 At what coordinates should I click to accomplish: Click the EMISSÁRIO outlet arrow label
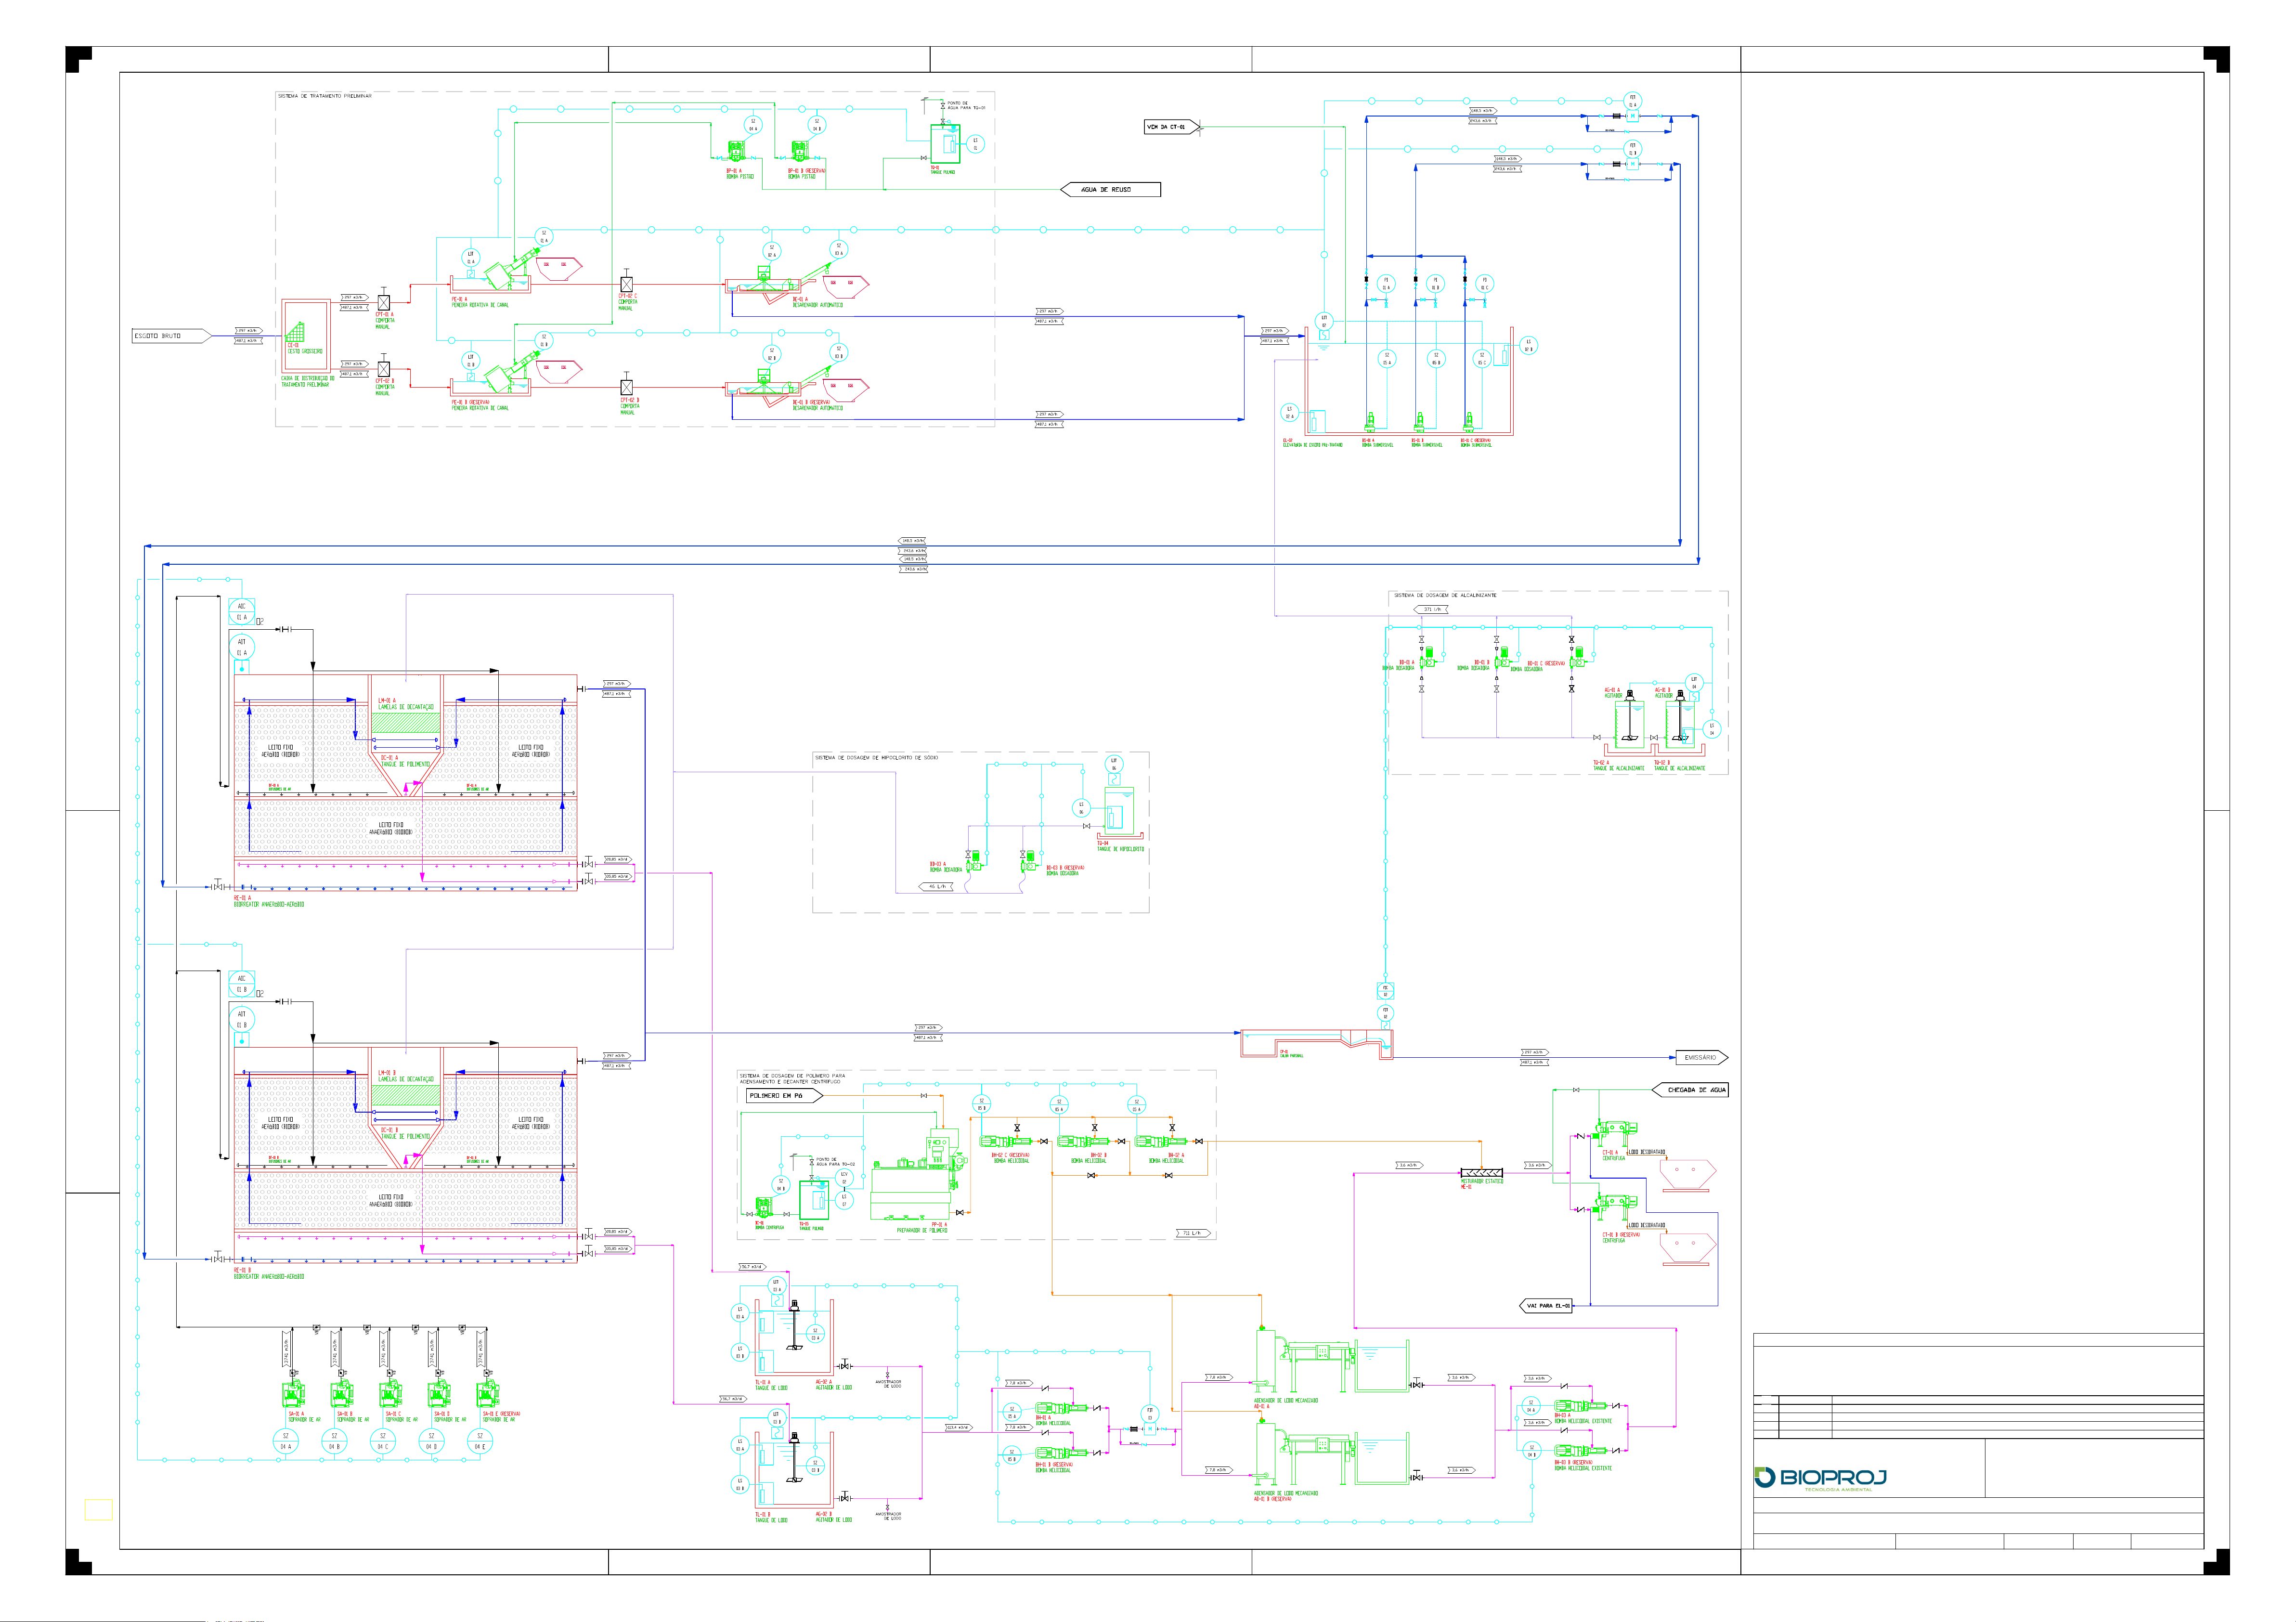point(1700,1057)
